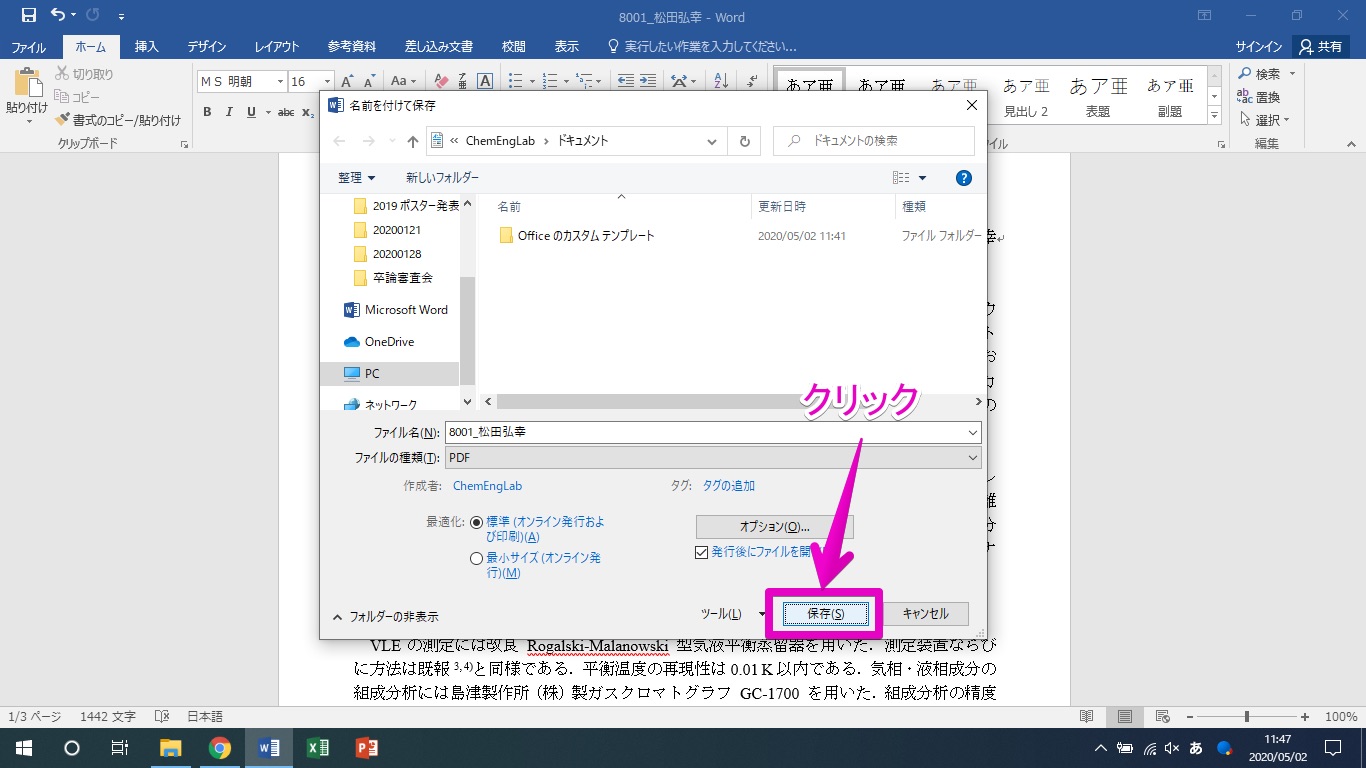This screenshot has width=1366, height=768.
Task: Open the view options dropdown arrow in dialog toolbar
Action: coord(922,178)
